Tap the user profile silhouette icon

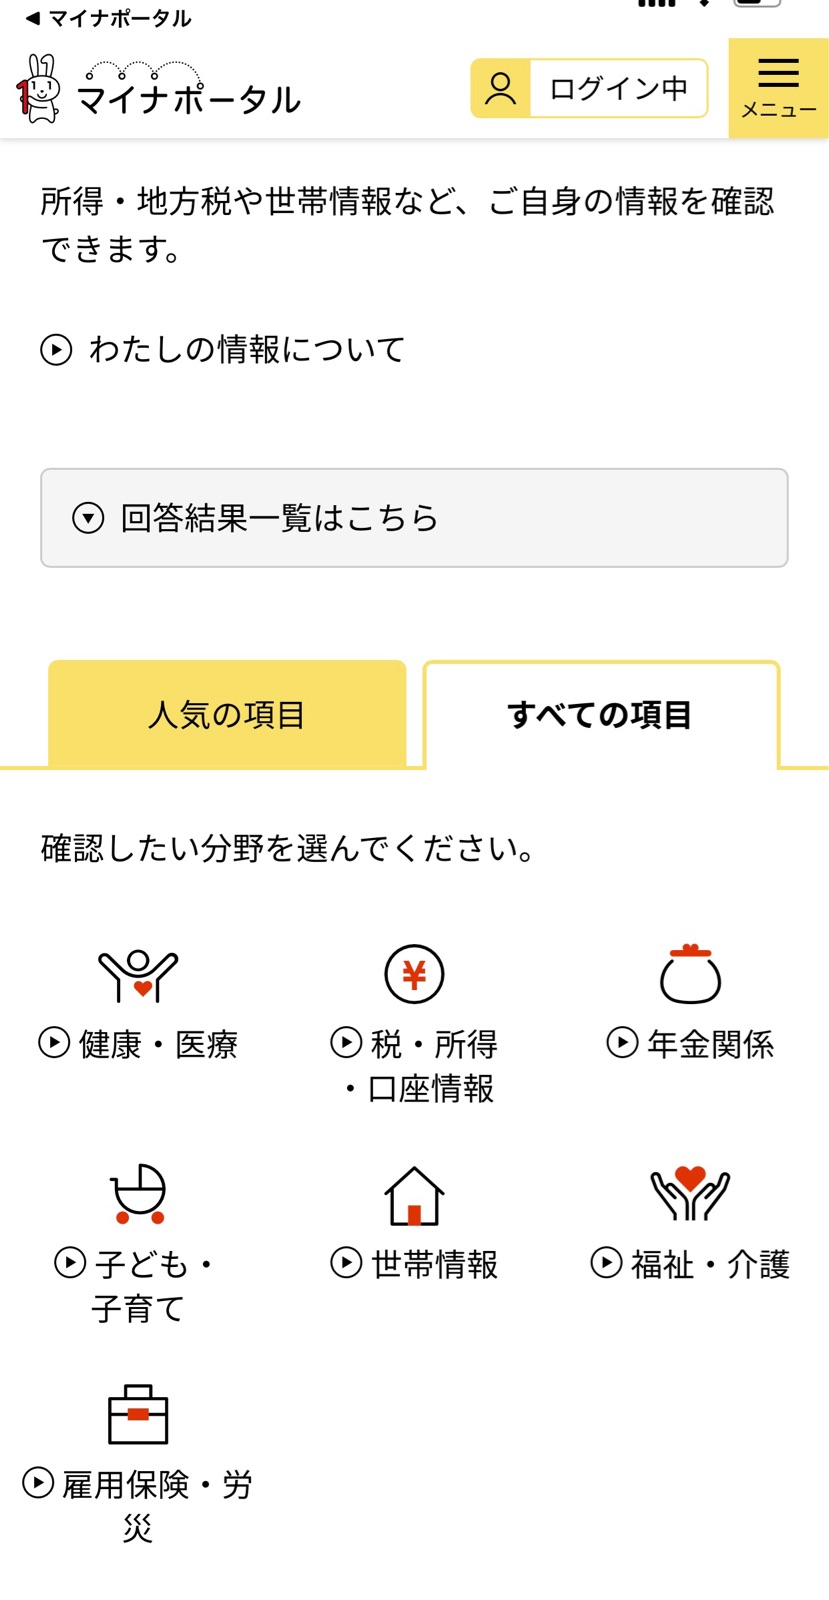coord(500,88)
